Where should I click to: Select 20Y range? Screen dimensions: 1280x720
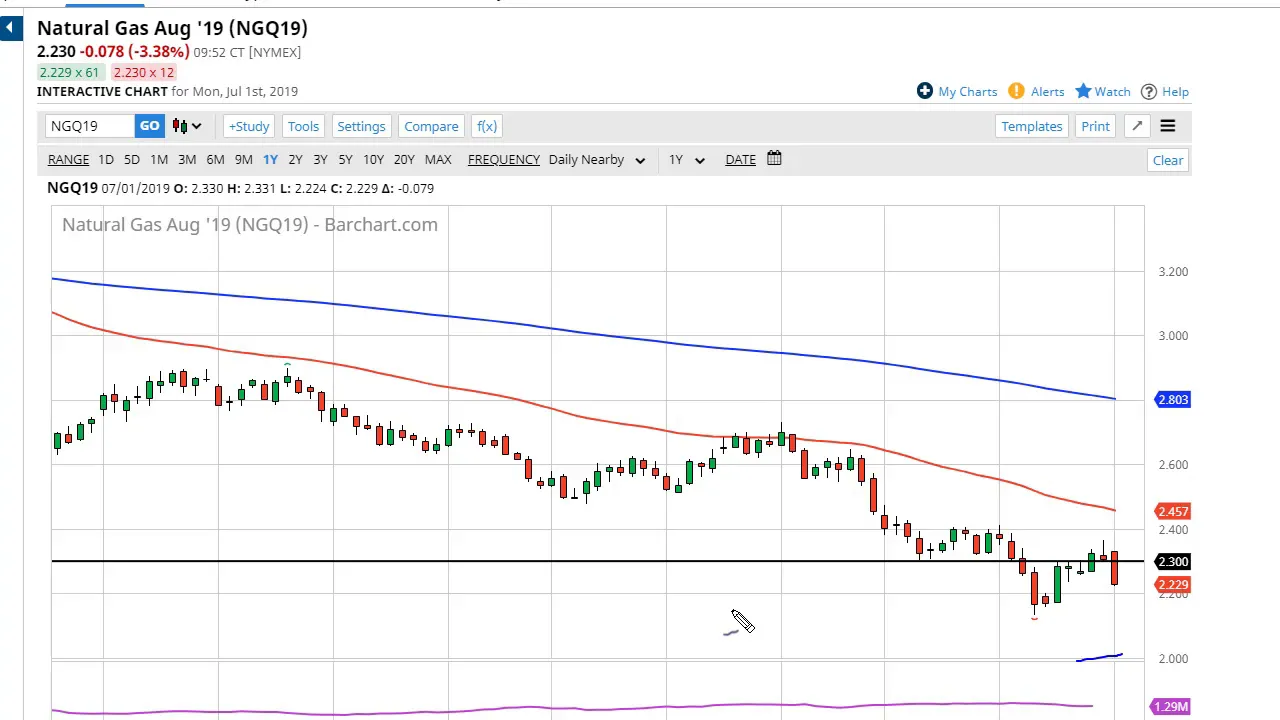[x=404, y=160]
